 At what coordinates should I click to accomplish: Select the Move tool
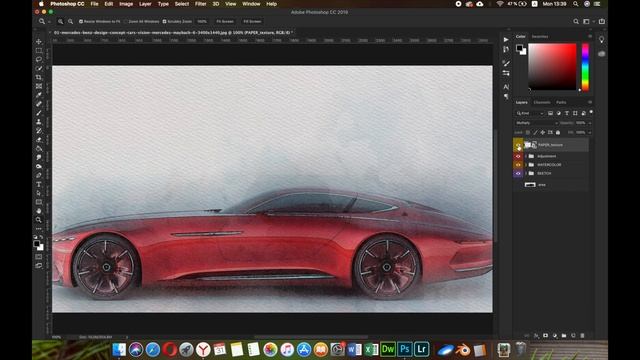39,41
